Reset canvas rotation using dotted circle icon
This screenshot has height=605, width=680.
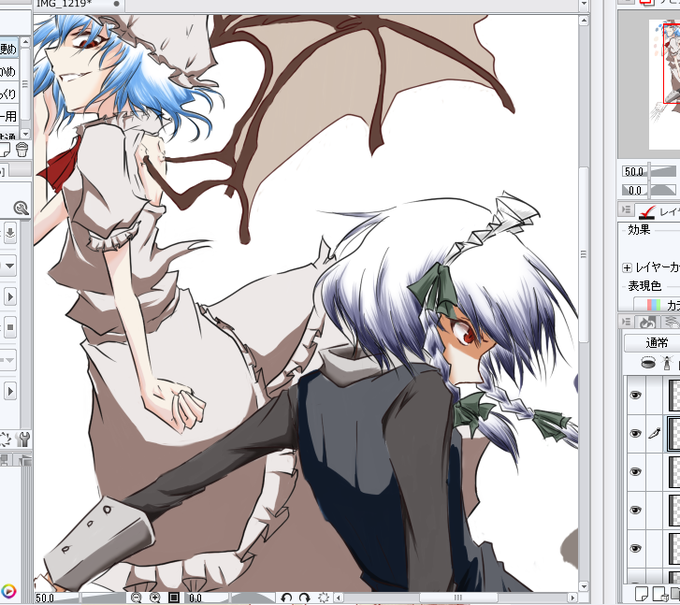pos(324,598)
